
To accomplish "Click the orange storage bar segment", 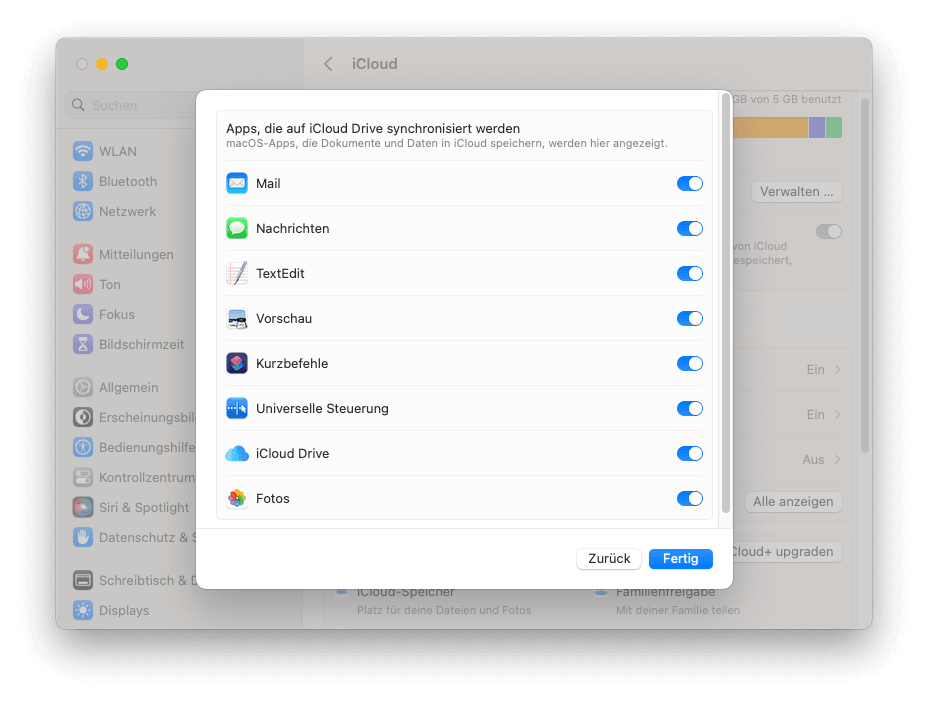I will tap(771, 127).
